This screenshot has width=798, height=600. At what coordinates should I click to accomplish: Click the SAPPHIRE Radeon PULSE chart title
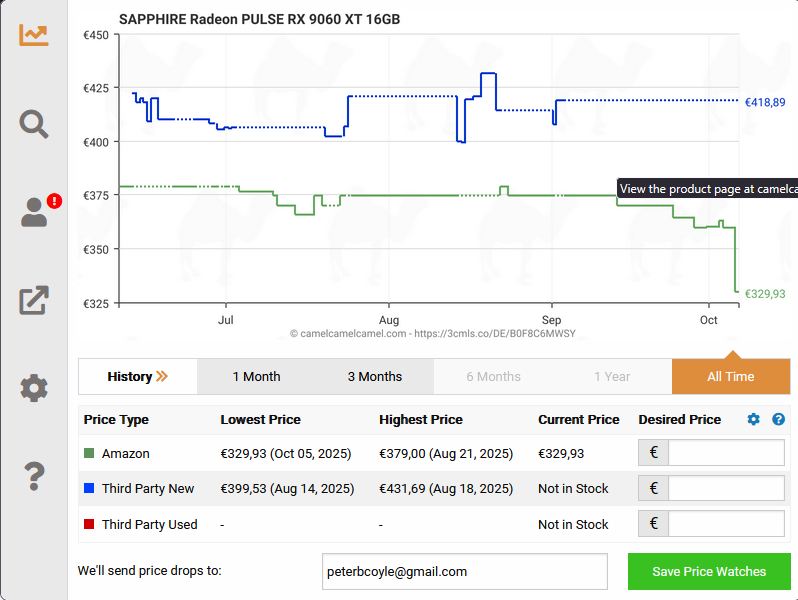[x=260, y=19]
